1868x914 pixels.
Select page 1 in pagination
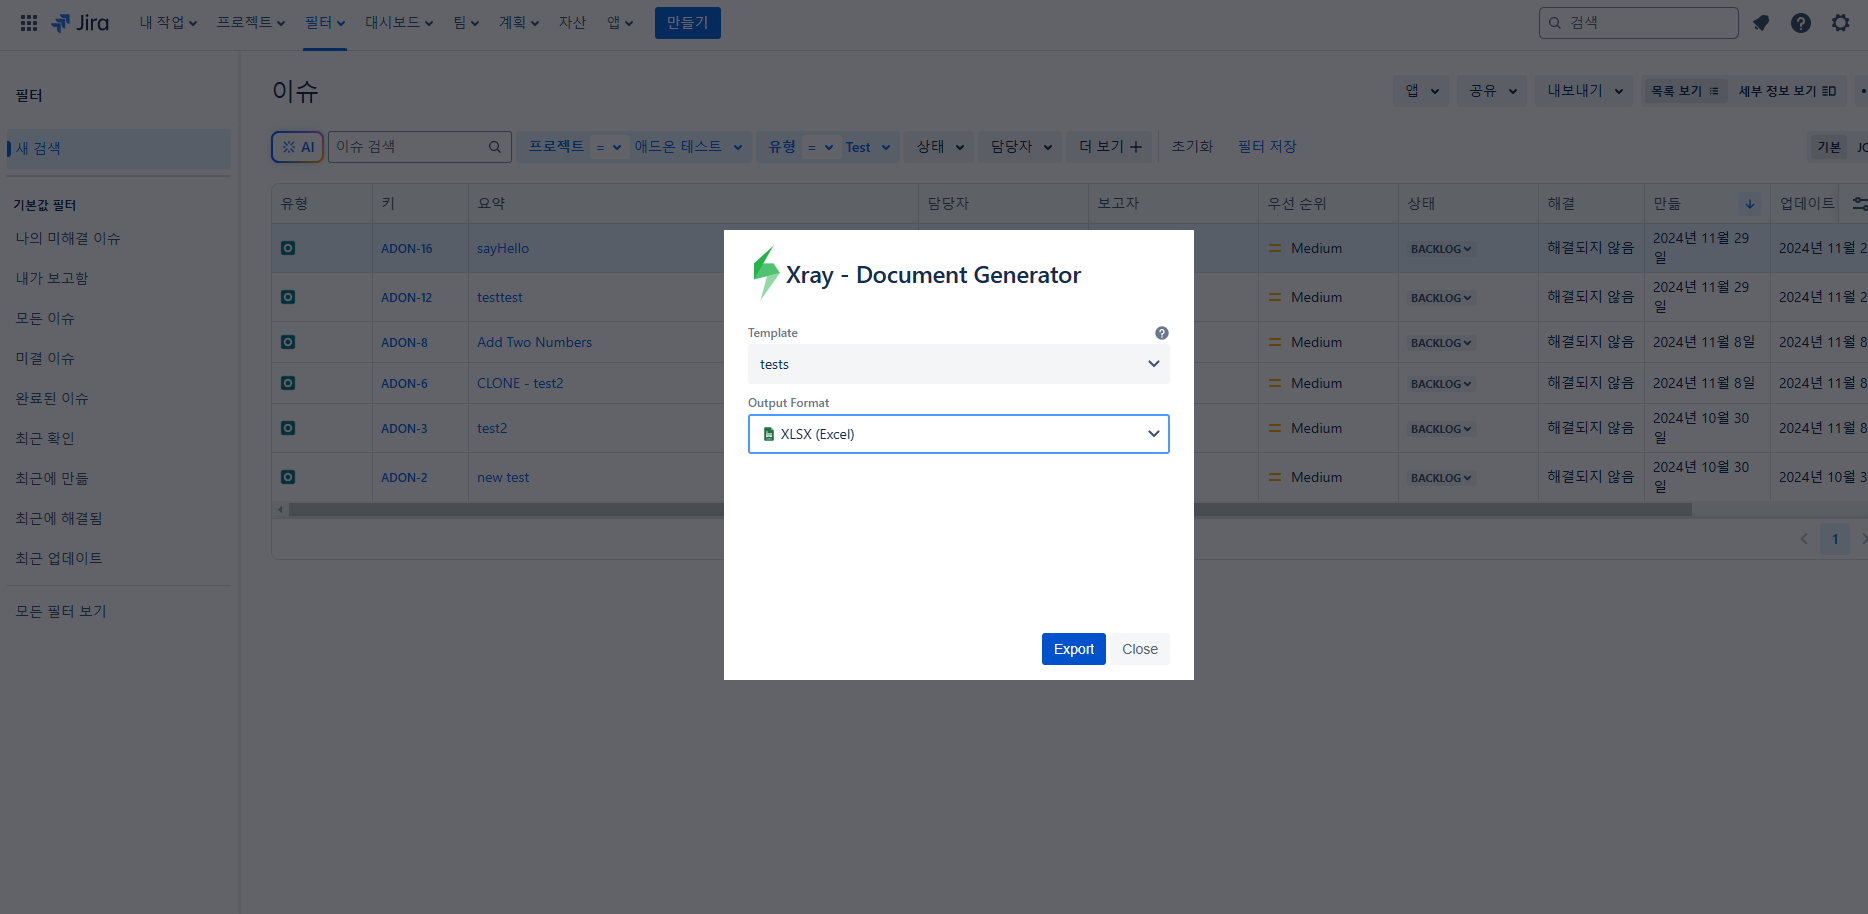tap(1835, 539)
